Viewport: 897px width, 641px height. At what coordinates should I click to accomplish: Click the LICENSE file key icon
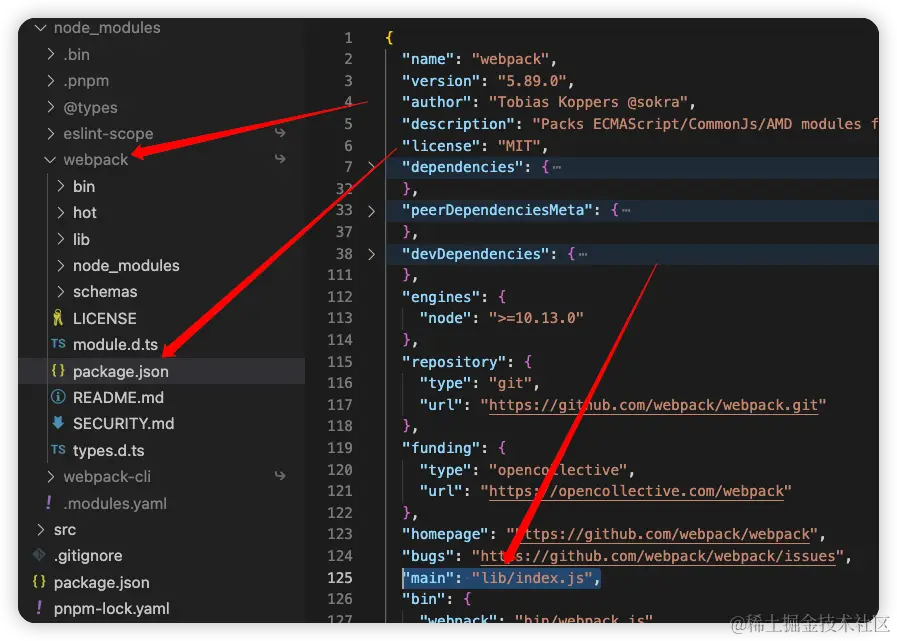(x=58, y=318)
